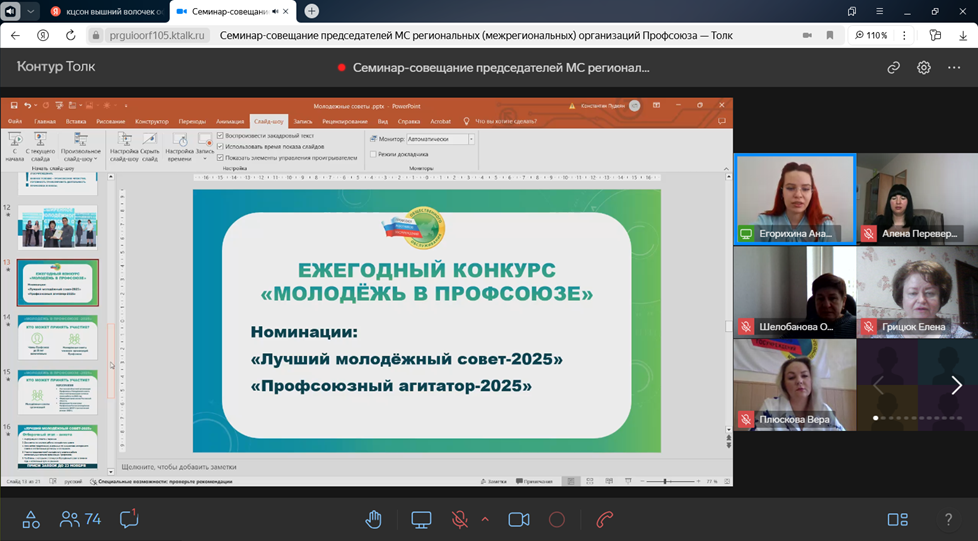Leave the call with the red phone icon
This screenshot has height=541, width=978.
[604, 519]
